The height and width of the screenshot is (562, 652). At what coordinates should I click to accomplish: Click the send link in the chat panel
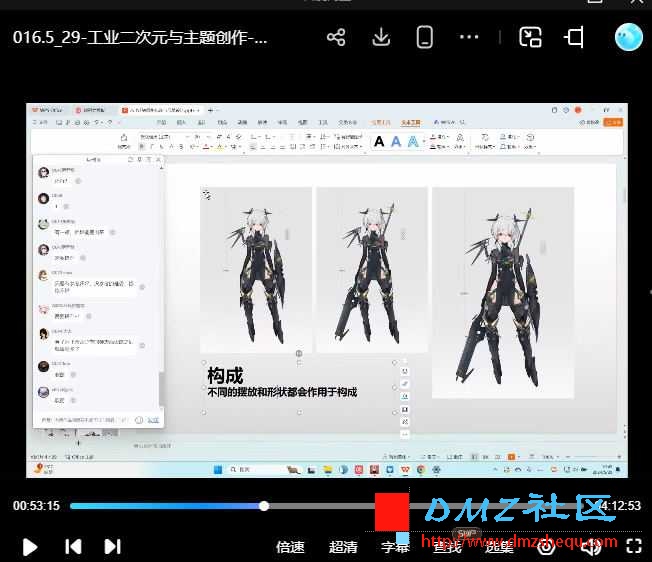pyautogui.click(x=153, y=420)
